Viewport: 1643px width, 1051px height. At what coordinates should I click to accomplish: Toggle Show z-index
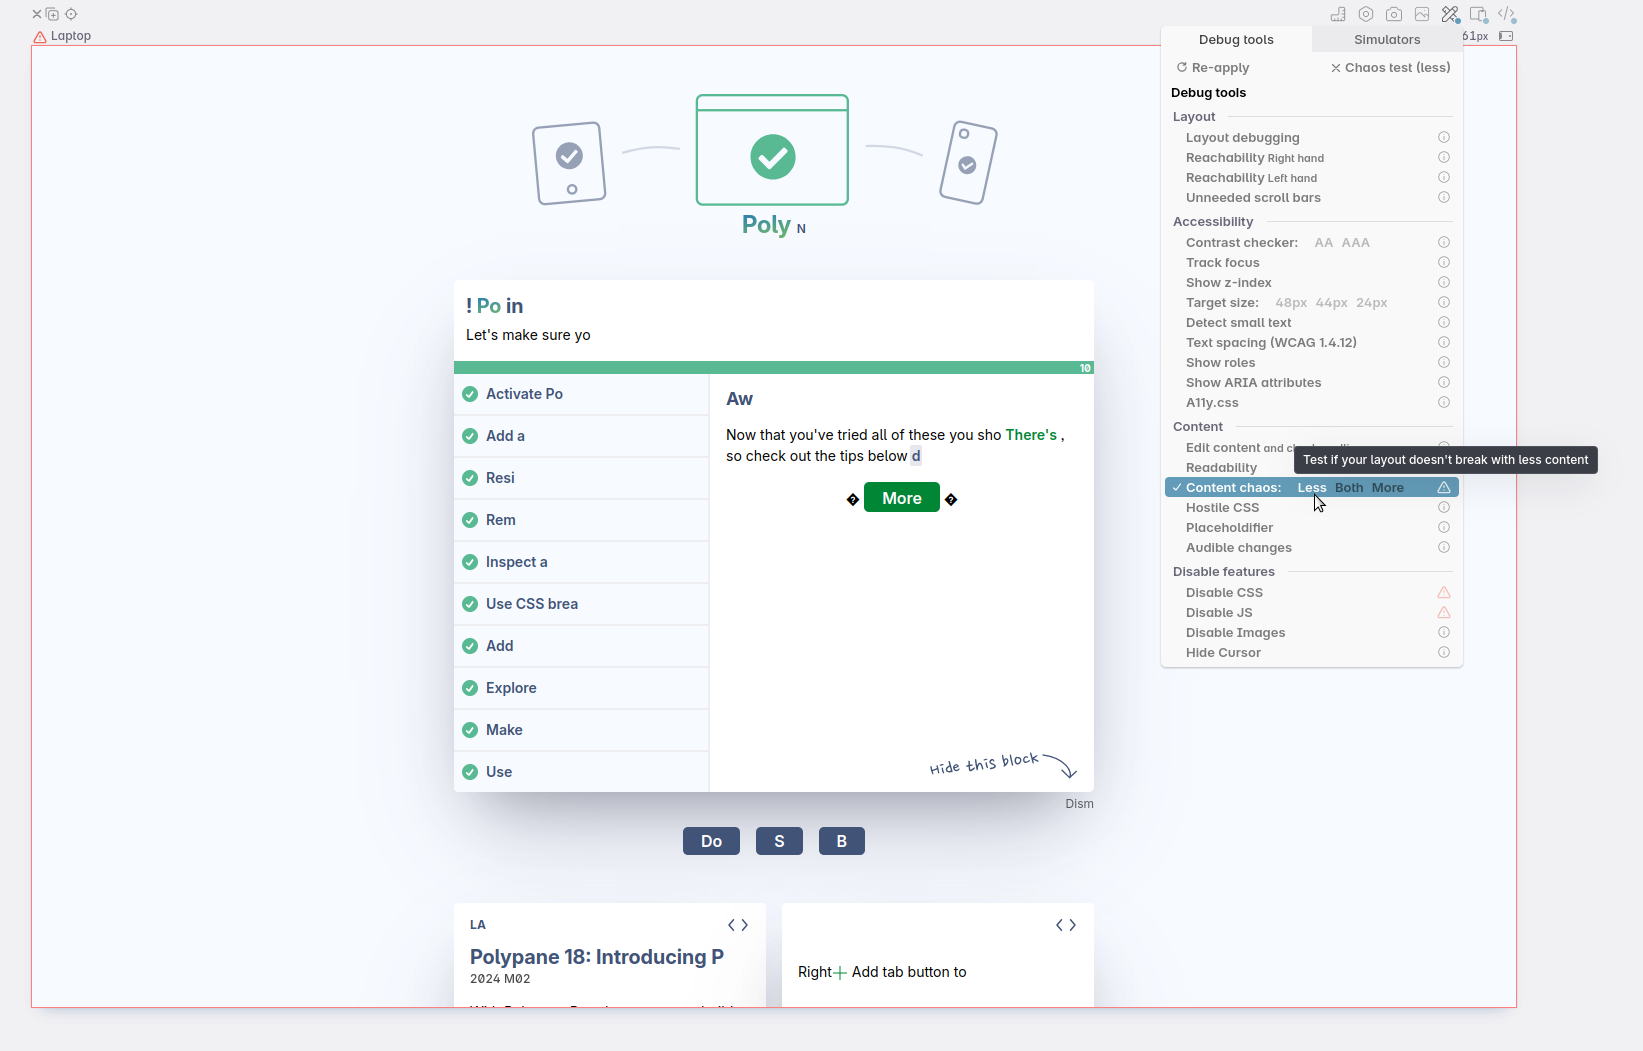1229,283
